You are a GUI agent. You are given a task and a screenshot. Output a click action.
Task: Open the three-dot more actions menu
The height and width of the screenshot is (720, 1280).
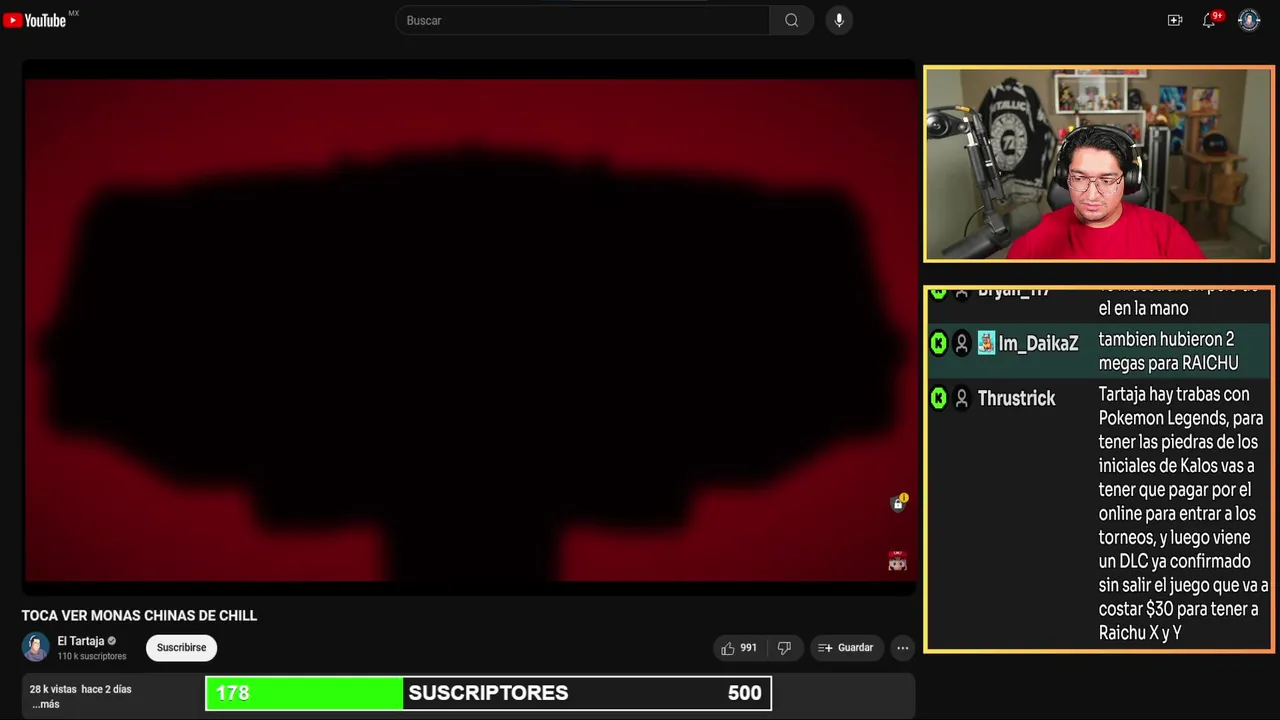pos(902,648)
